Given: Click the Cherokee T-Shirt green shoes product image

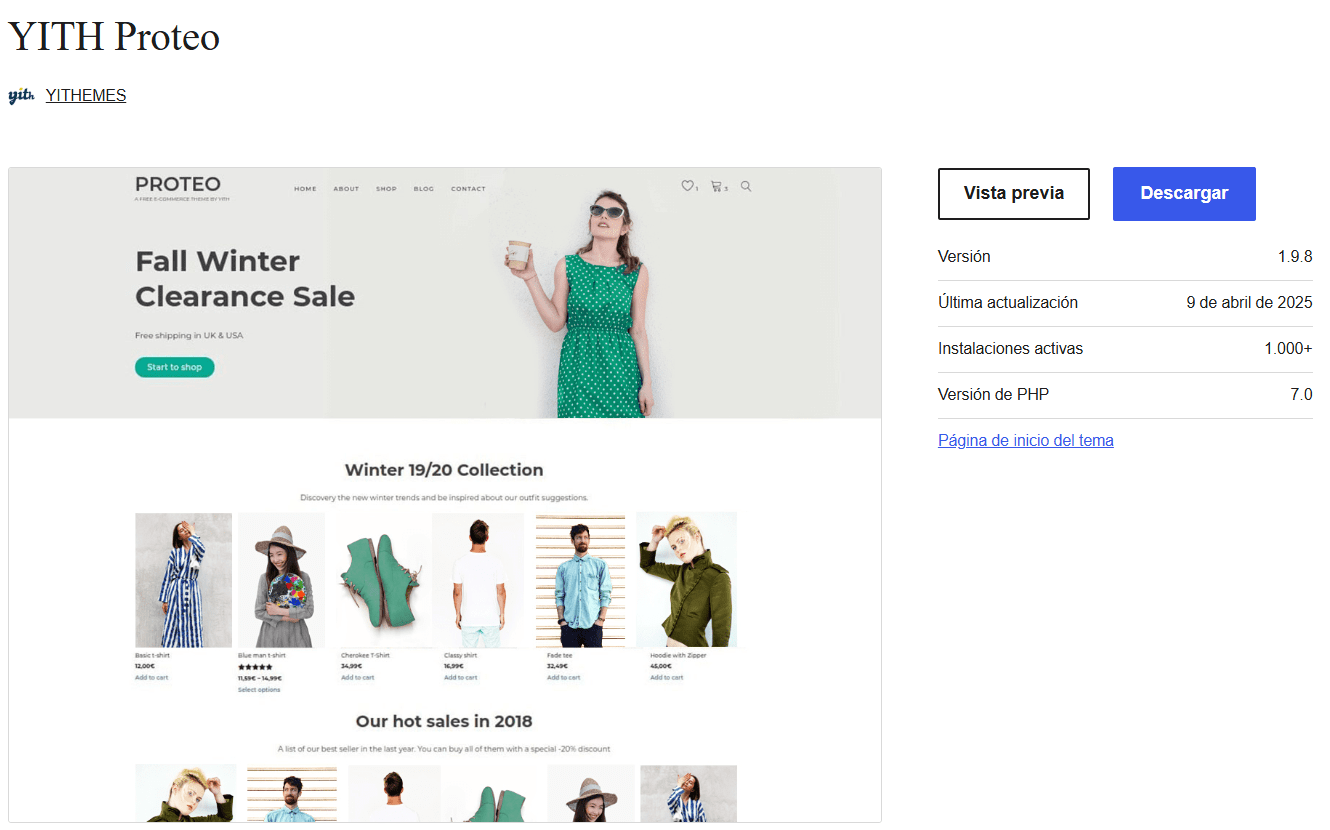Looking at the screenshot, I should pos(380,580).
